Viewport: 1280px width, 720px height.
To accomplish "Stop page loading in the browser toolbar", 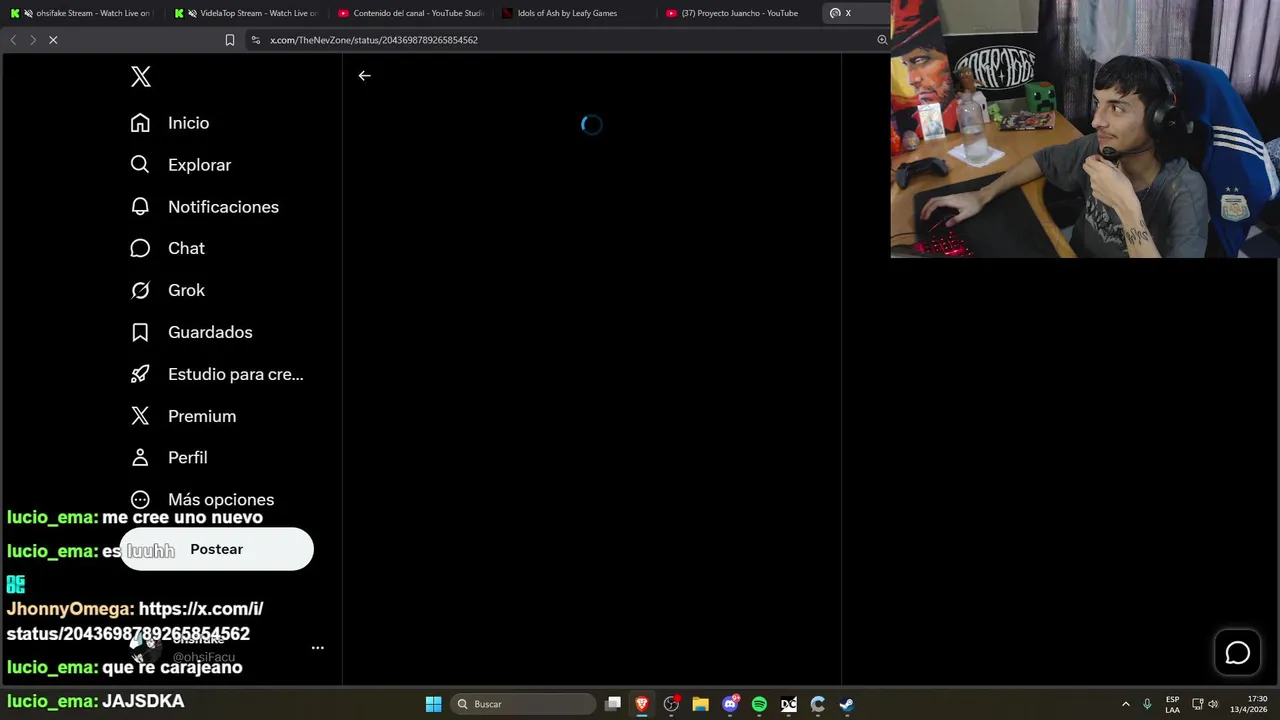I will coord(53,40).
